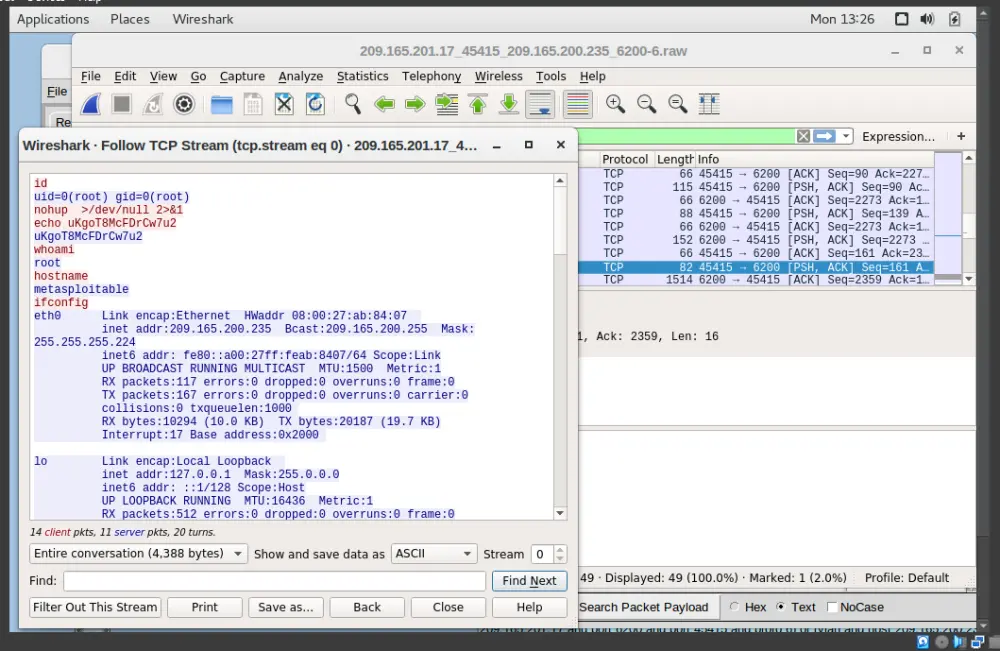Click the green display filter field

687,136
